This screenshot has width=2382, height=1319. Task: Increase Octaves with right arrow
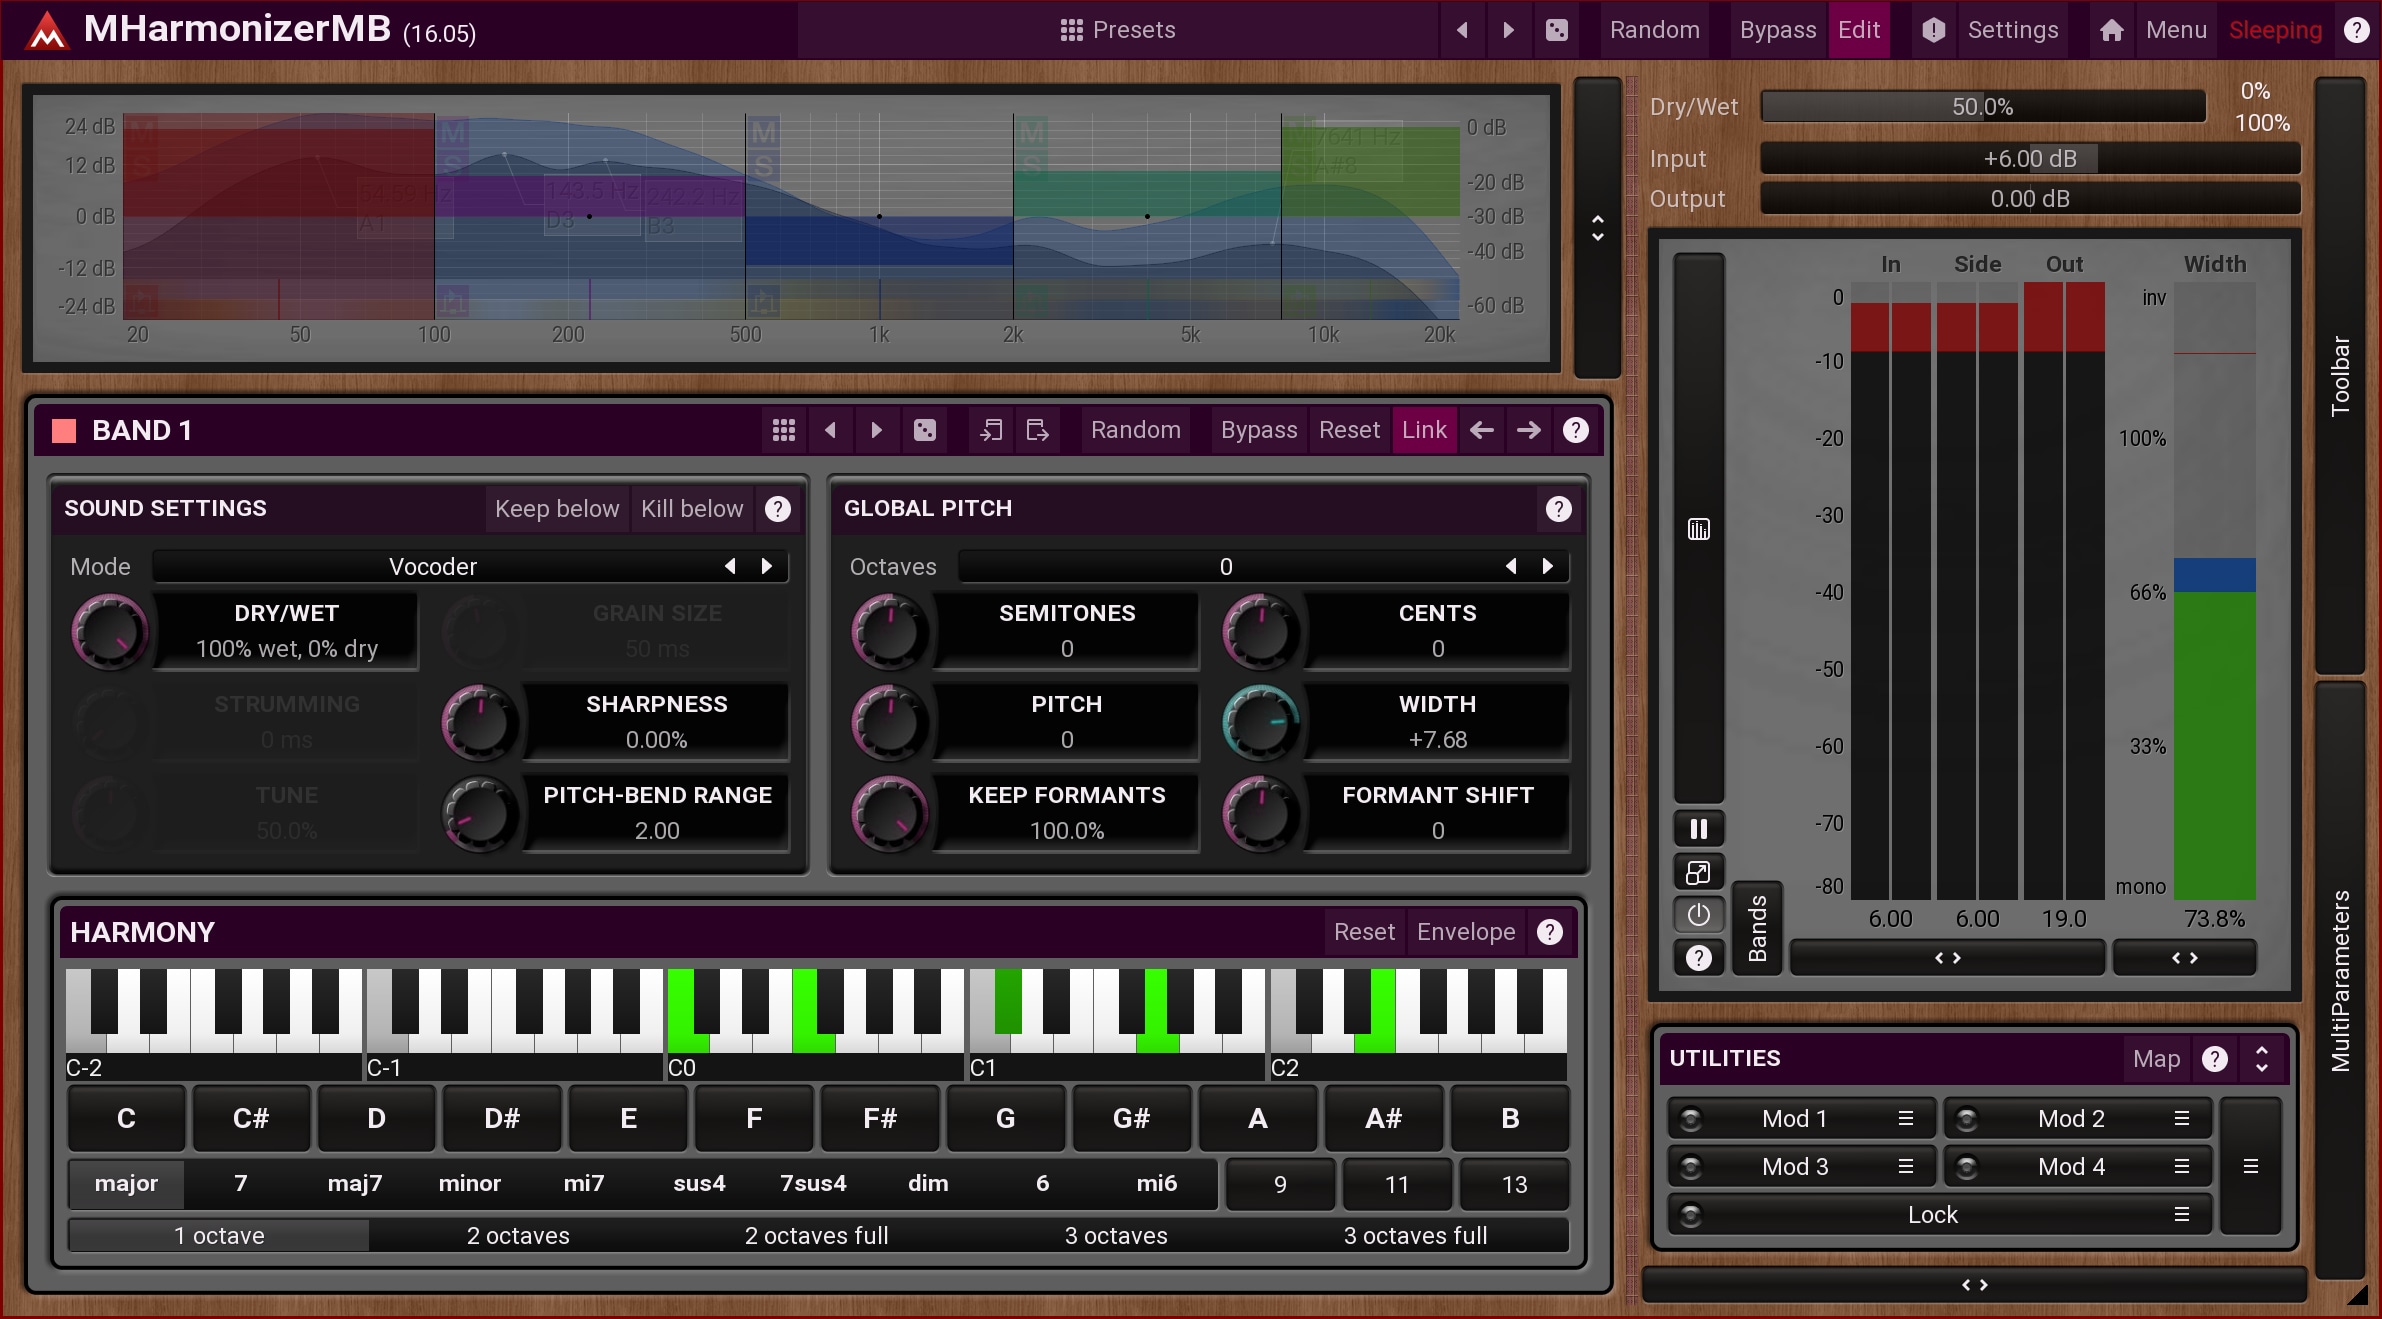[x=1548, y=567]
